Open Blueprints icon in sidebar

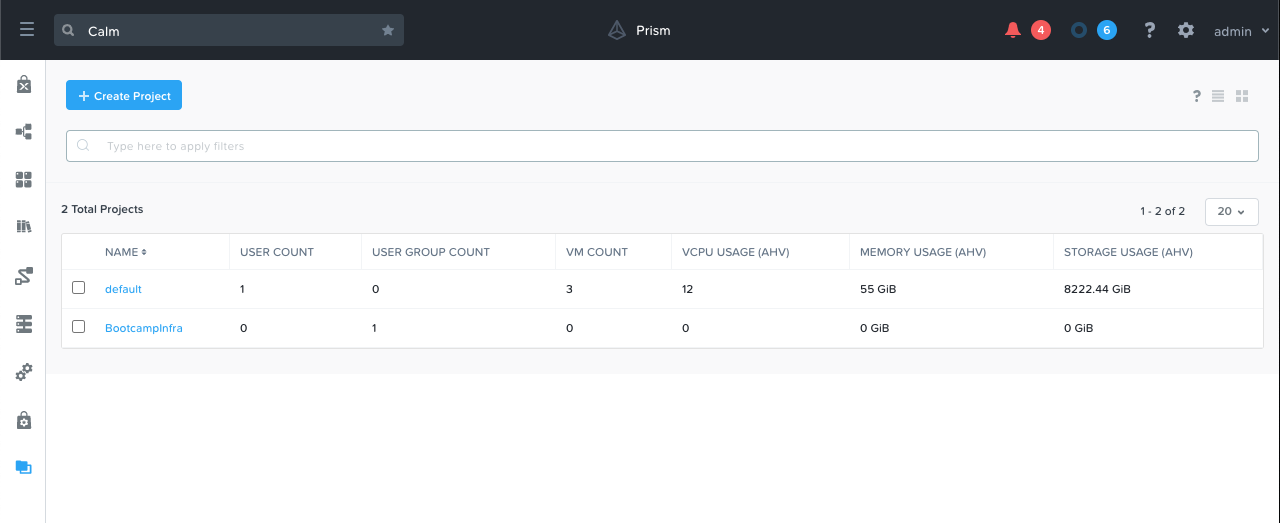coord(24,131)
